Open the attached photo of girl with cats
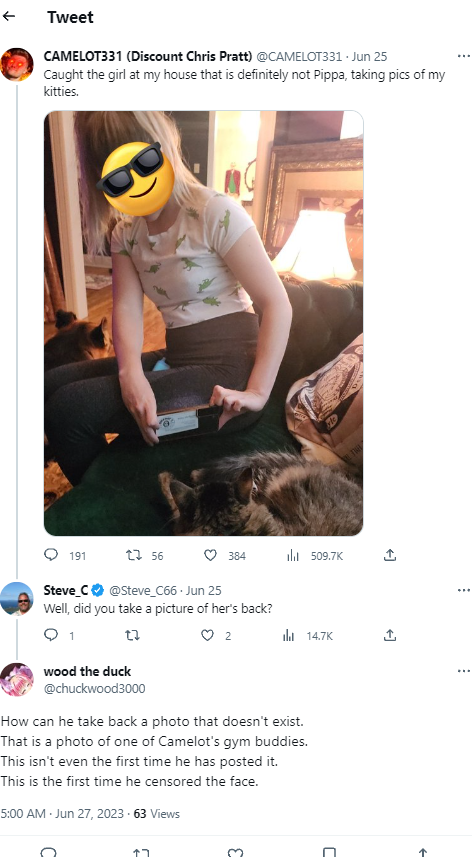Image resolution: width=472 pixels, height=857 pixels. click(x=203, y=323)
